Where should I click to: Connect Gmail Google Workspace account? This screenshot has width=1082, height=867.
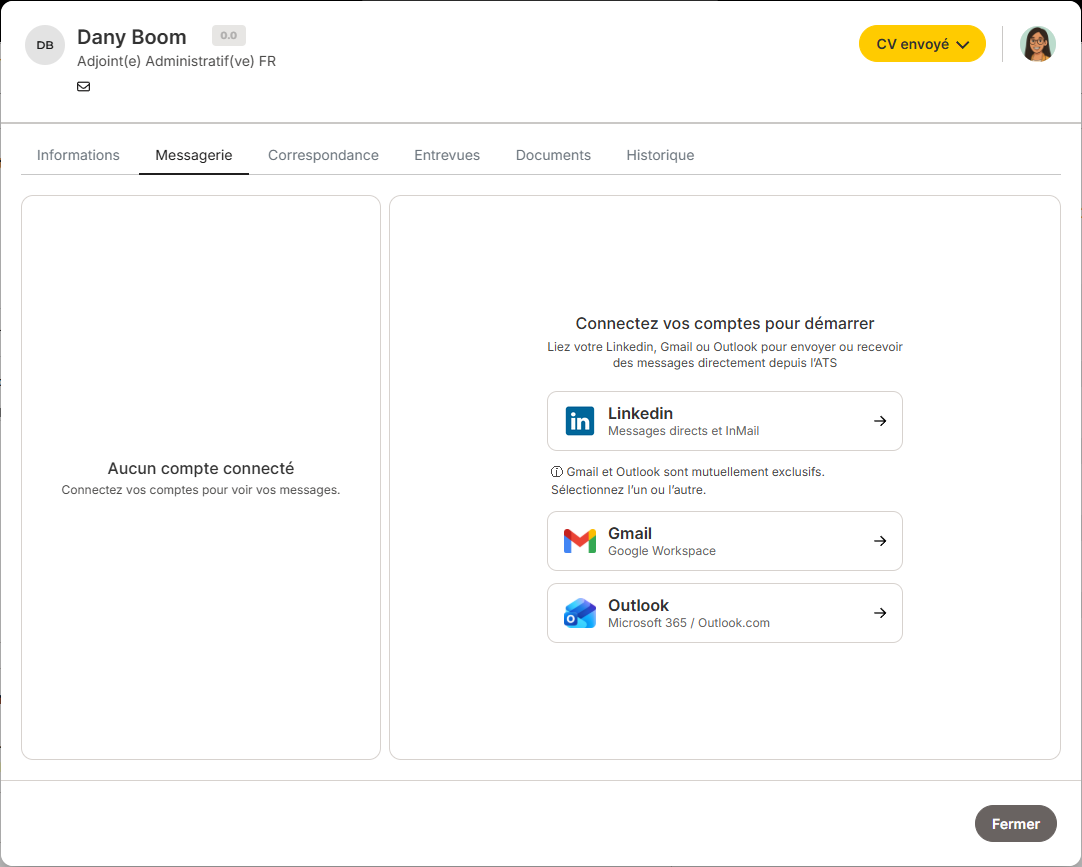tap(725, 541)
